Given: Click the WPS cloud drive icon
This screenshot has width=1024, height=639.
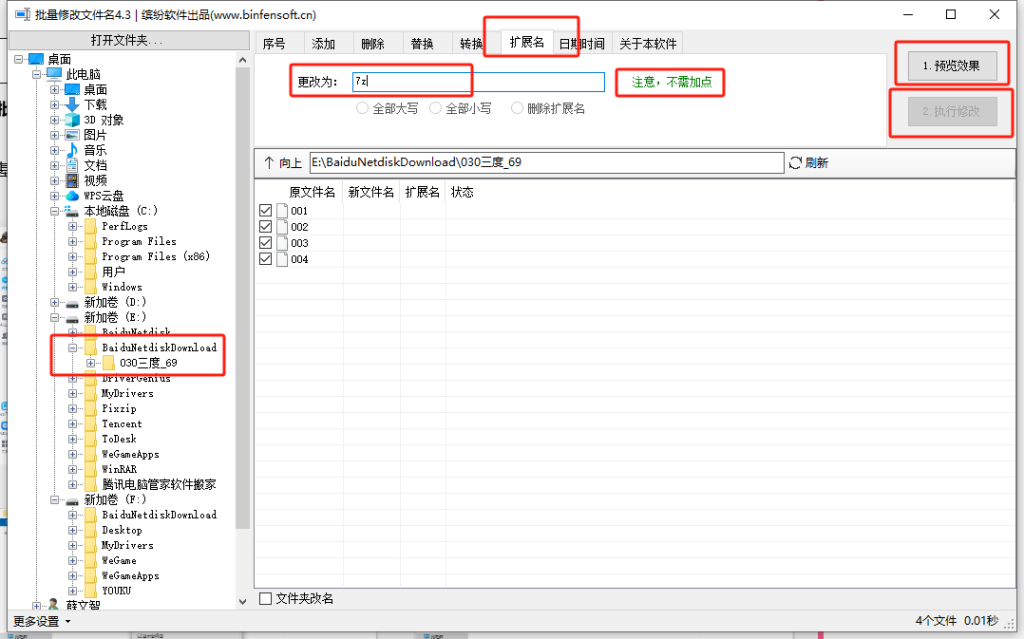Looking at the screenshot, I should point(72,196).
